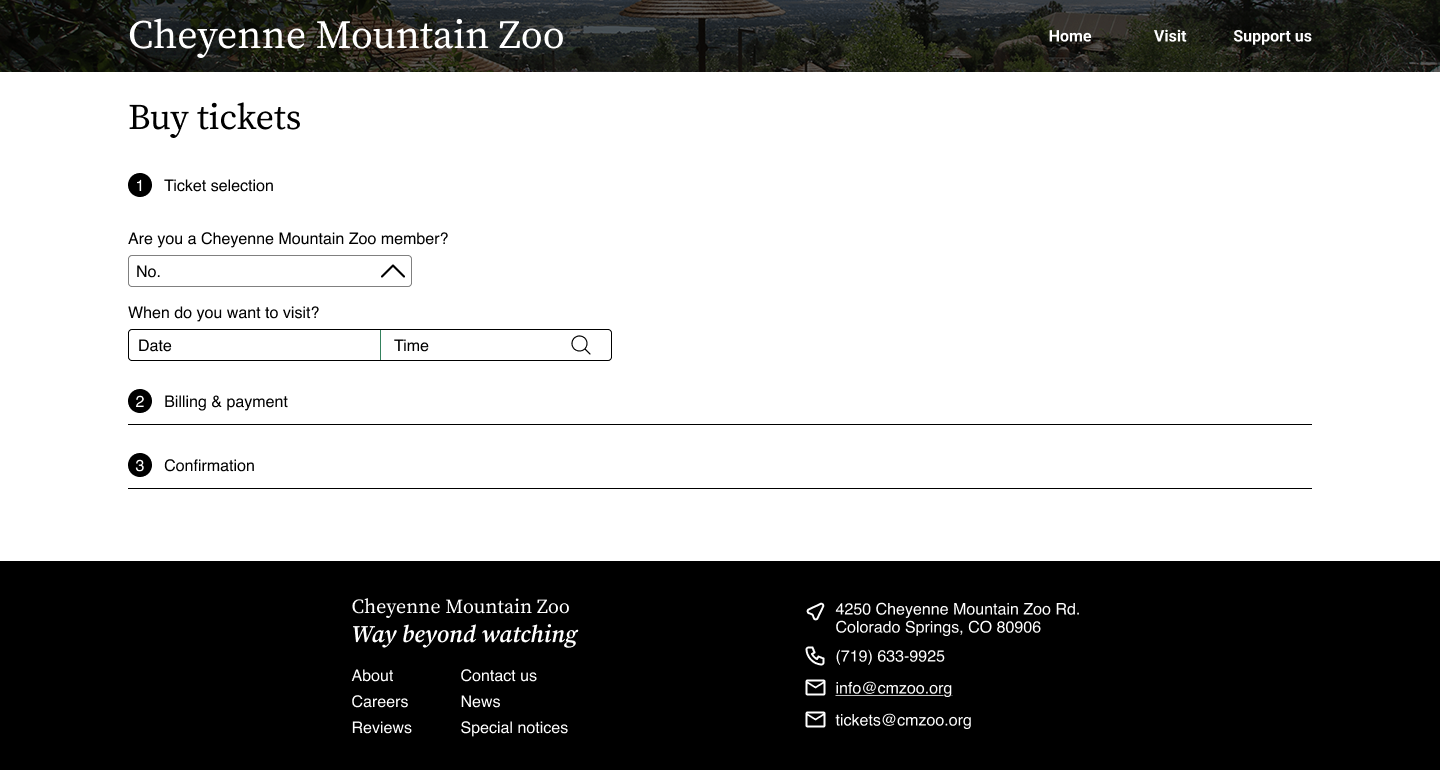Open the membership dropdown showing No.

click(x=270, y=271)
